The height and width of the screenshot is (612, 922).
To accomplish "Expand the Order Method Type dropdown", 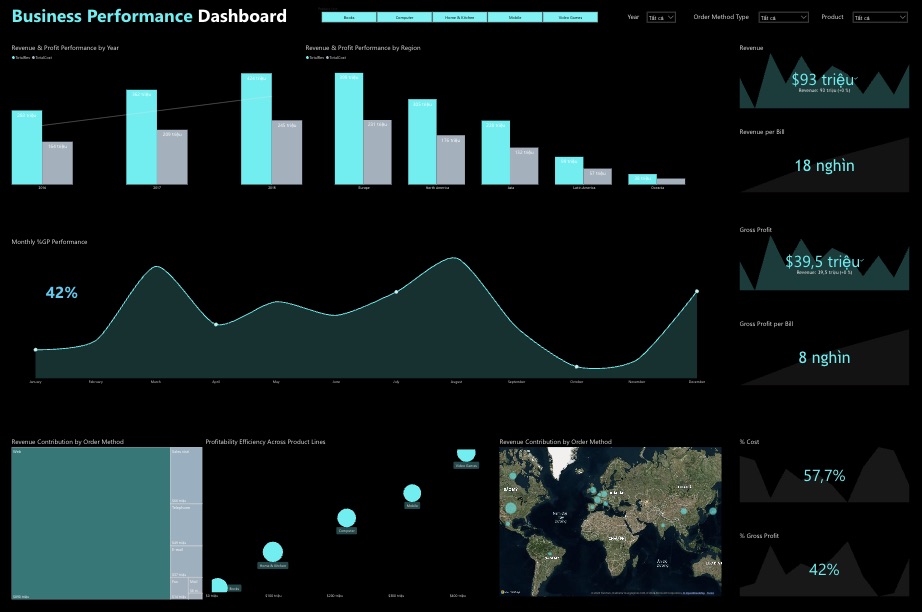I will pyautogui.click(x=783, y=18).
